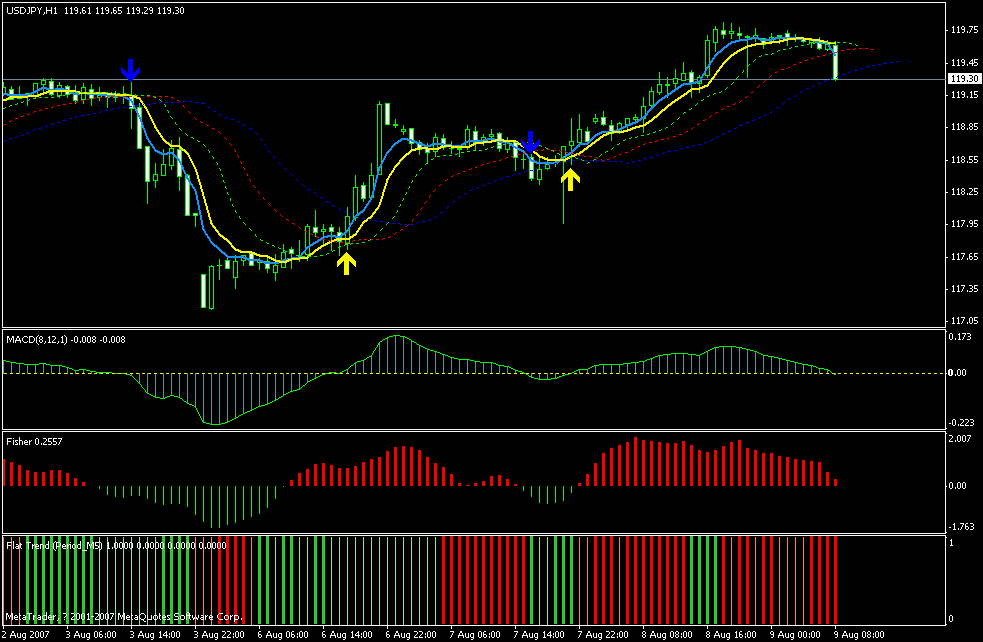Click the 2 Aug 2007 date label
Viewport: 983px width, 642px height.
pos(27,634)
